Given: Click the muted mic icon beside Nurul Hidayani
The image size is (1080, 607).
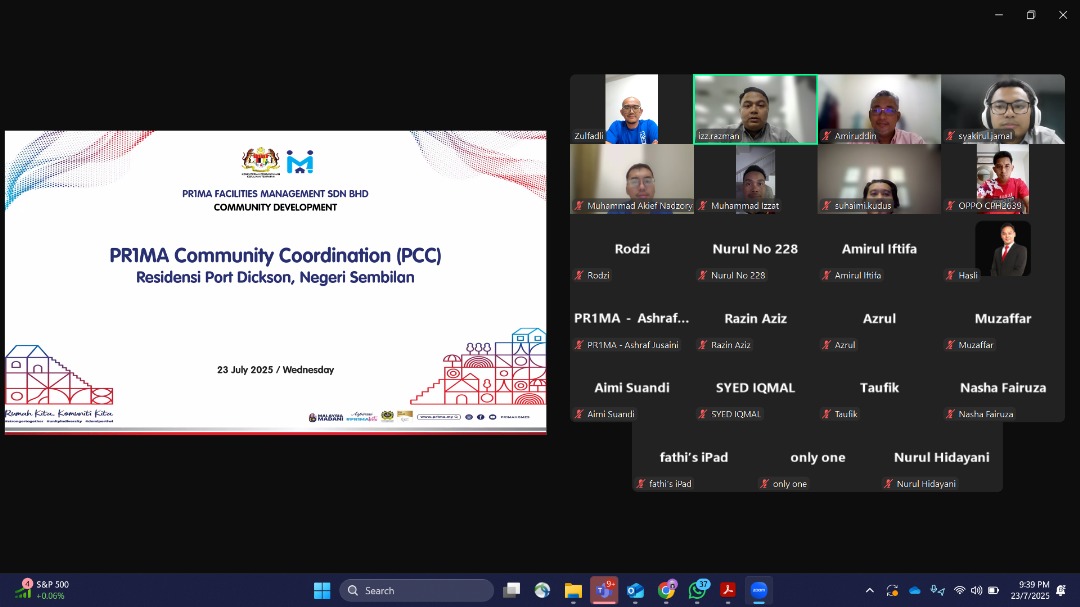Looking at the screenshot, I should tap(889, 484).
